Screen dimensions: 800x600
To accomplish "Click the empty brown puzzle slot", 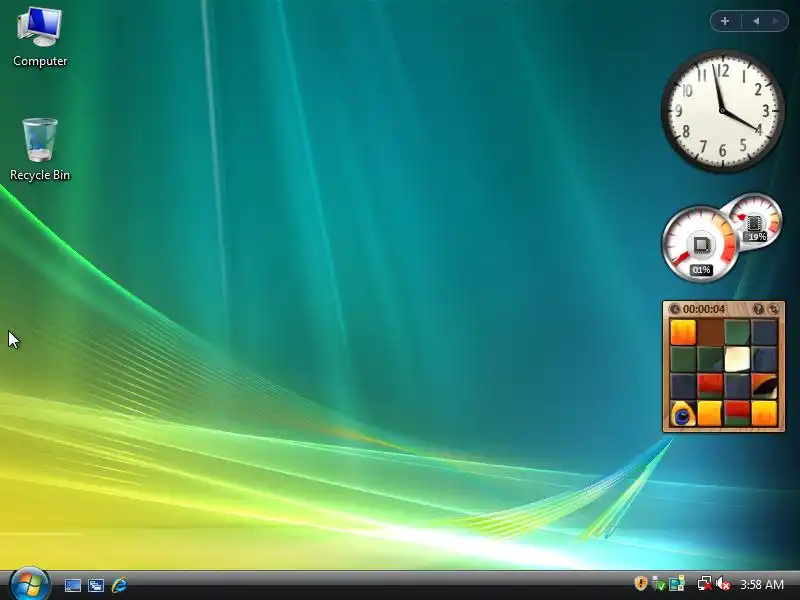I will 710,332.
